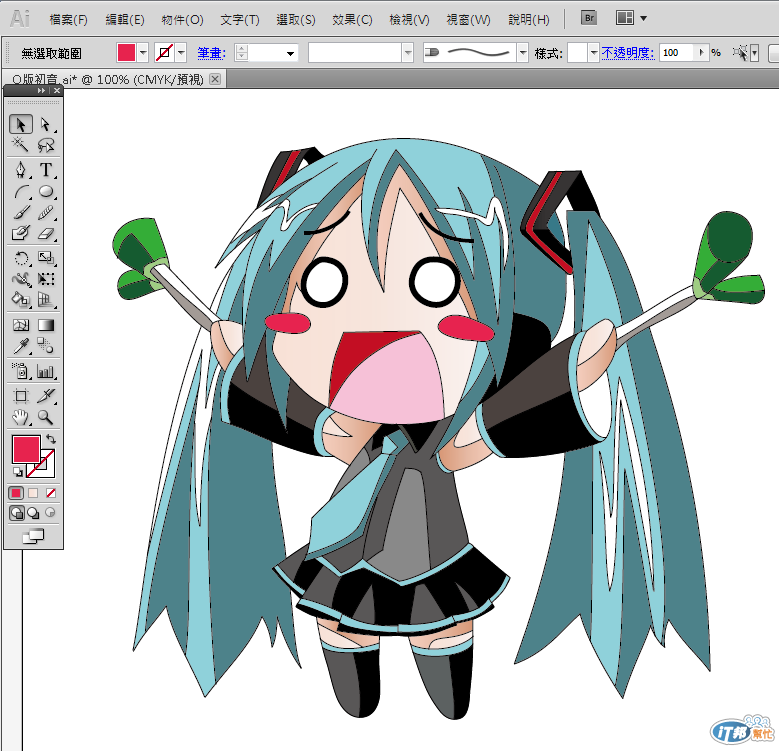Screen dimensions: 779x751
Task: Enable Draw Normal mode
Action: tap(16, 513)
